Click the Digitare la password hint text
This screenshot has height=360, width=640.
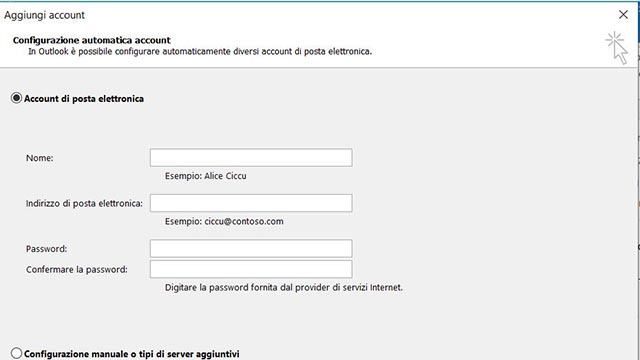[x=284, y=287]
